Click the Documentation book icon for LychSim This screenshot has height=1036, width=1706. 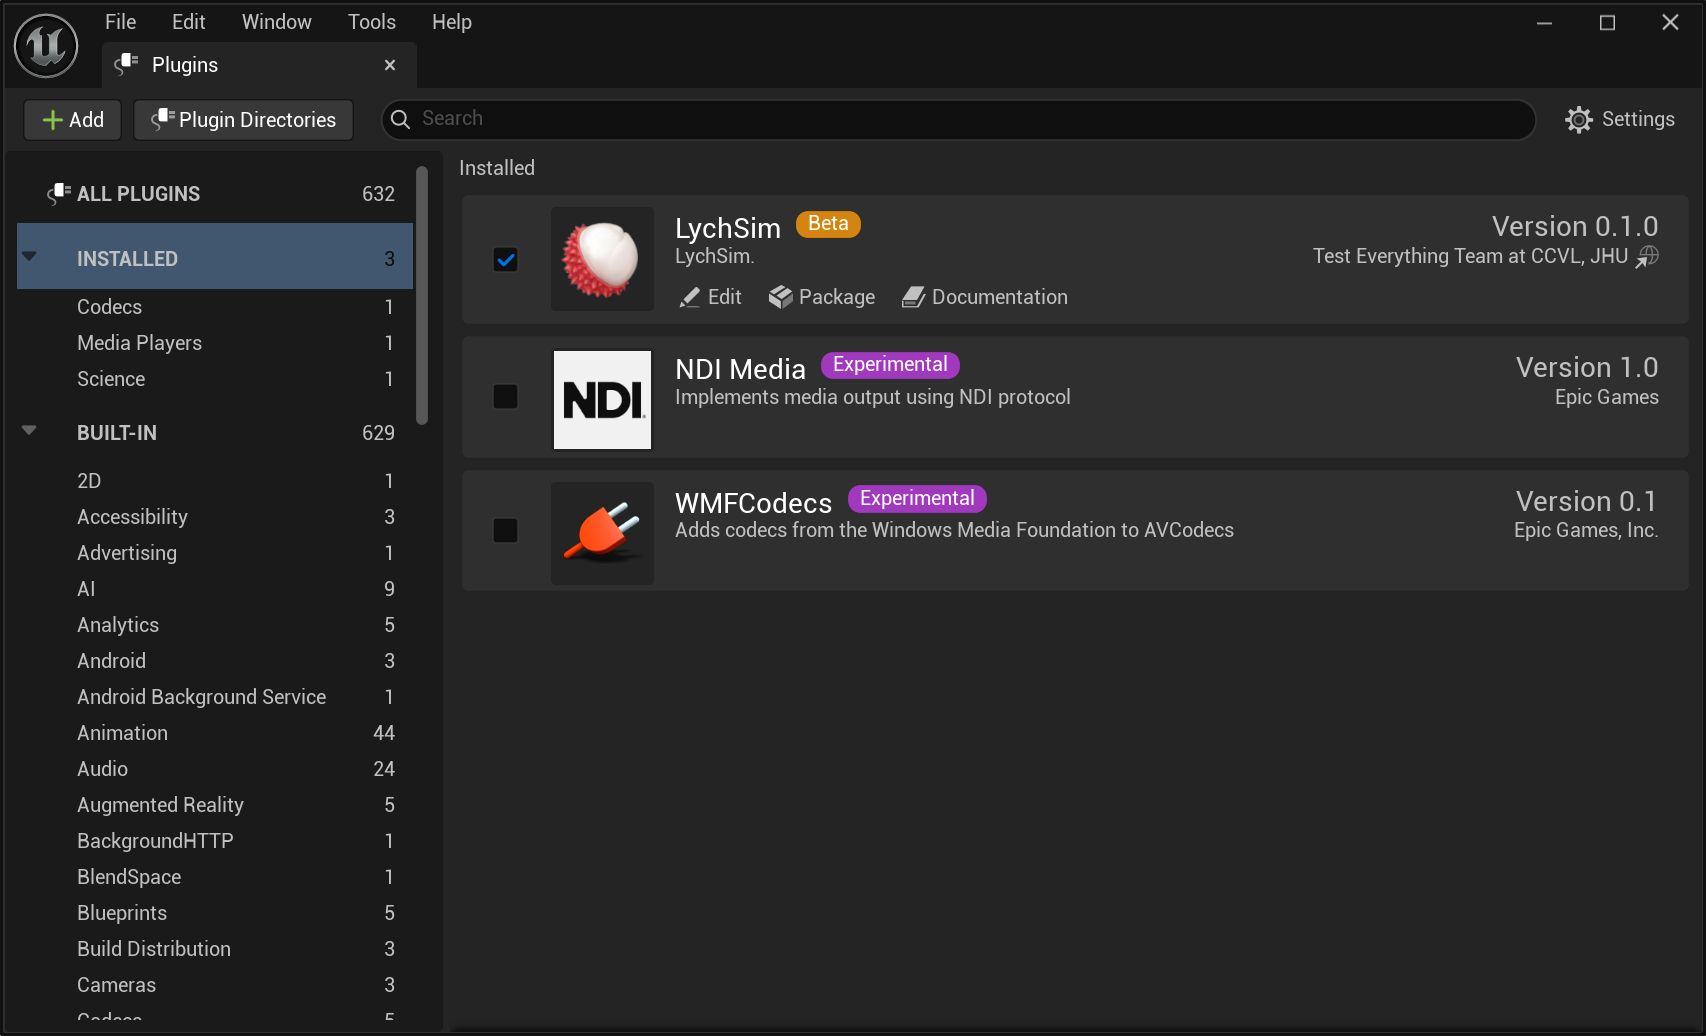[913, 297]
